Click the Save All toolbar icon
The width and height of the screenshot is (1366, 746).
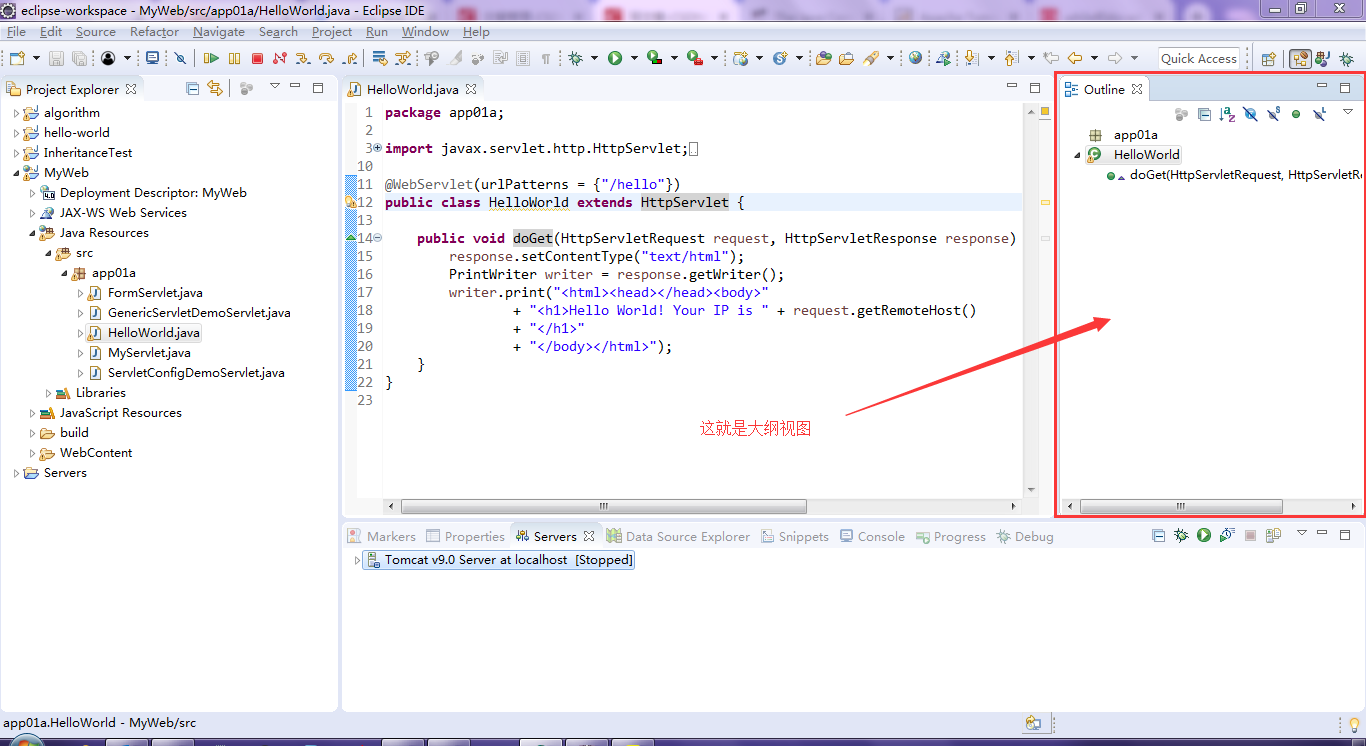click(x=80, y=57)
